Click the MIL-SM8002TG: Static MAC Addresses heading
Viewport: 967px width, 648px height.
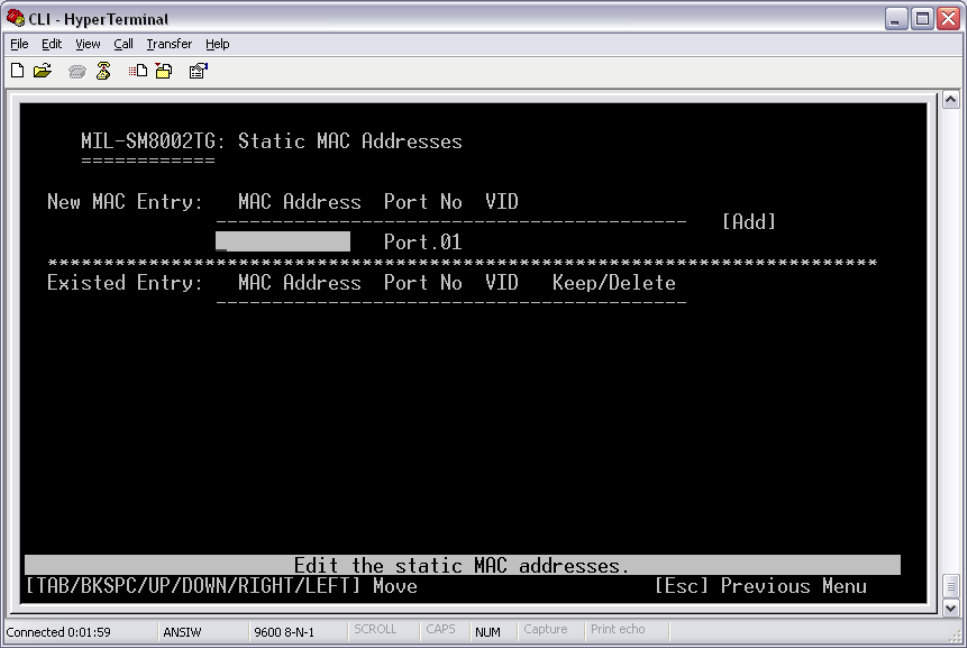[271, 141]
